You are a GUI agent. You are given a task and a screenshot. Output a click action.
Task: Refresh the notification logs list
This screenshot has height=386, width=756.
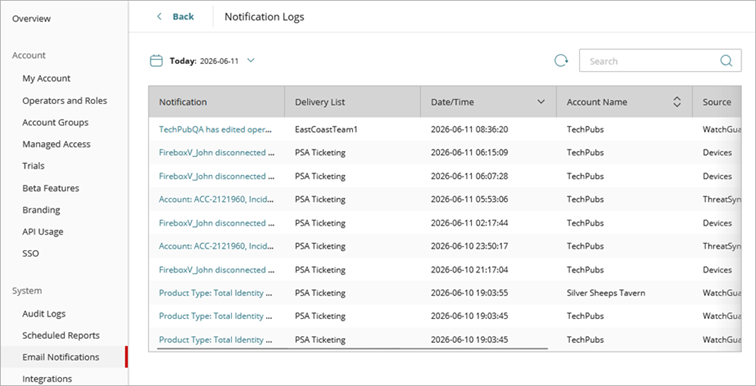(x=561, y=61)
